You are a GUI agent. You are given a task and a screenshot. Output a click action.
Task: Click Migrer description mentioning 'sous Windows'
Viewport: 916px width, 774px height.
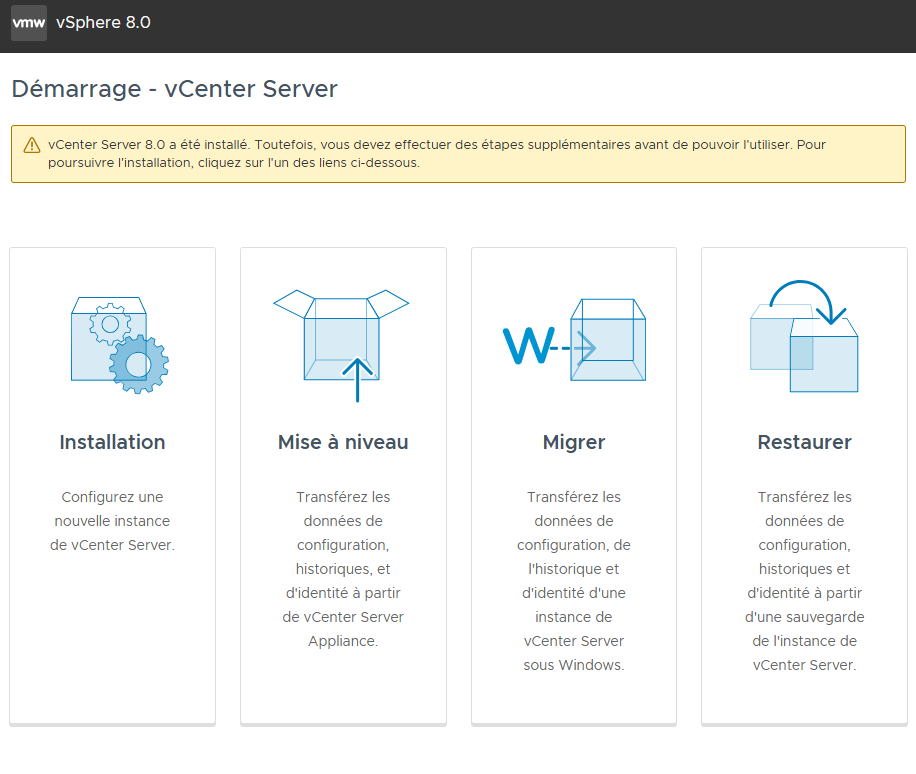574,581
